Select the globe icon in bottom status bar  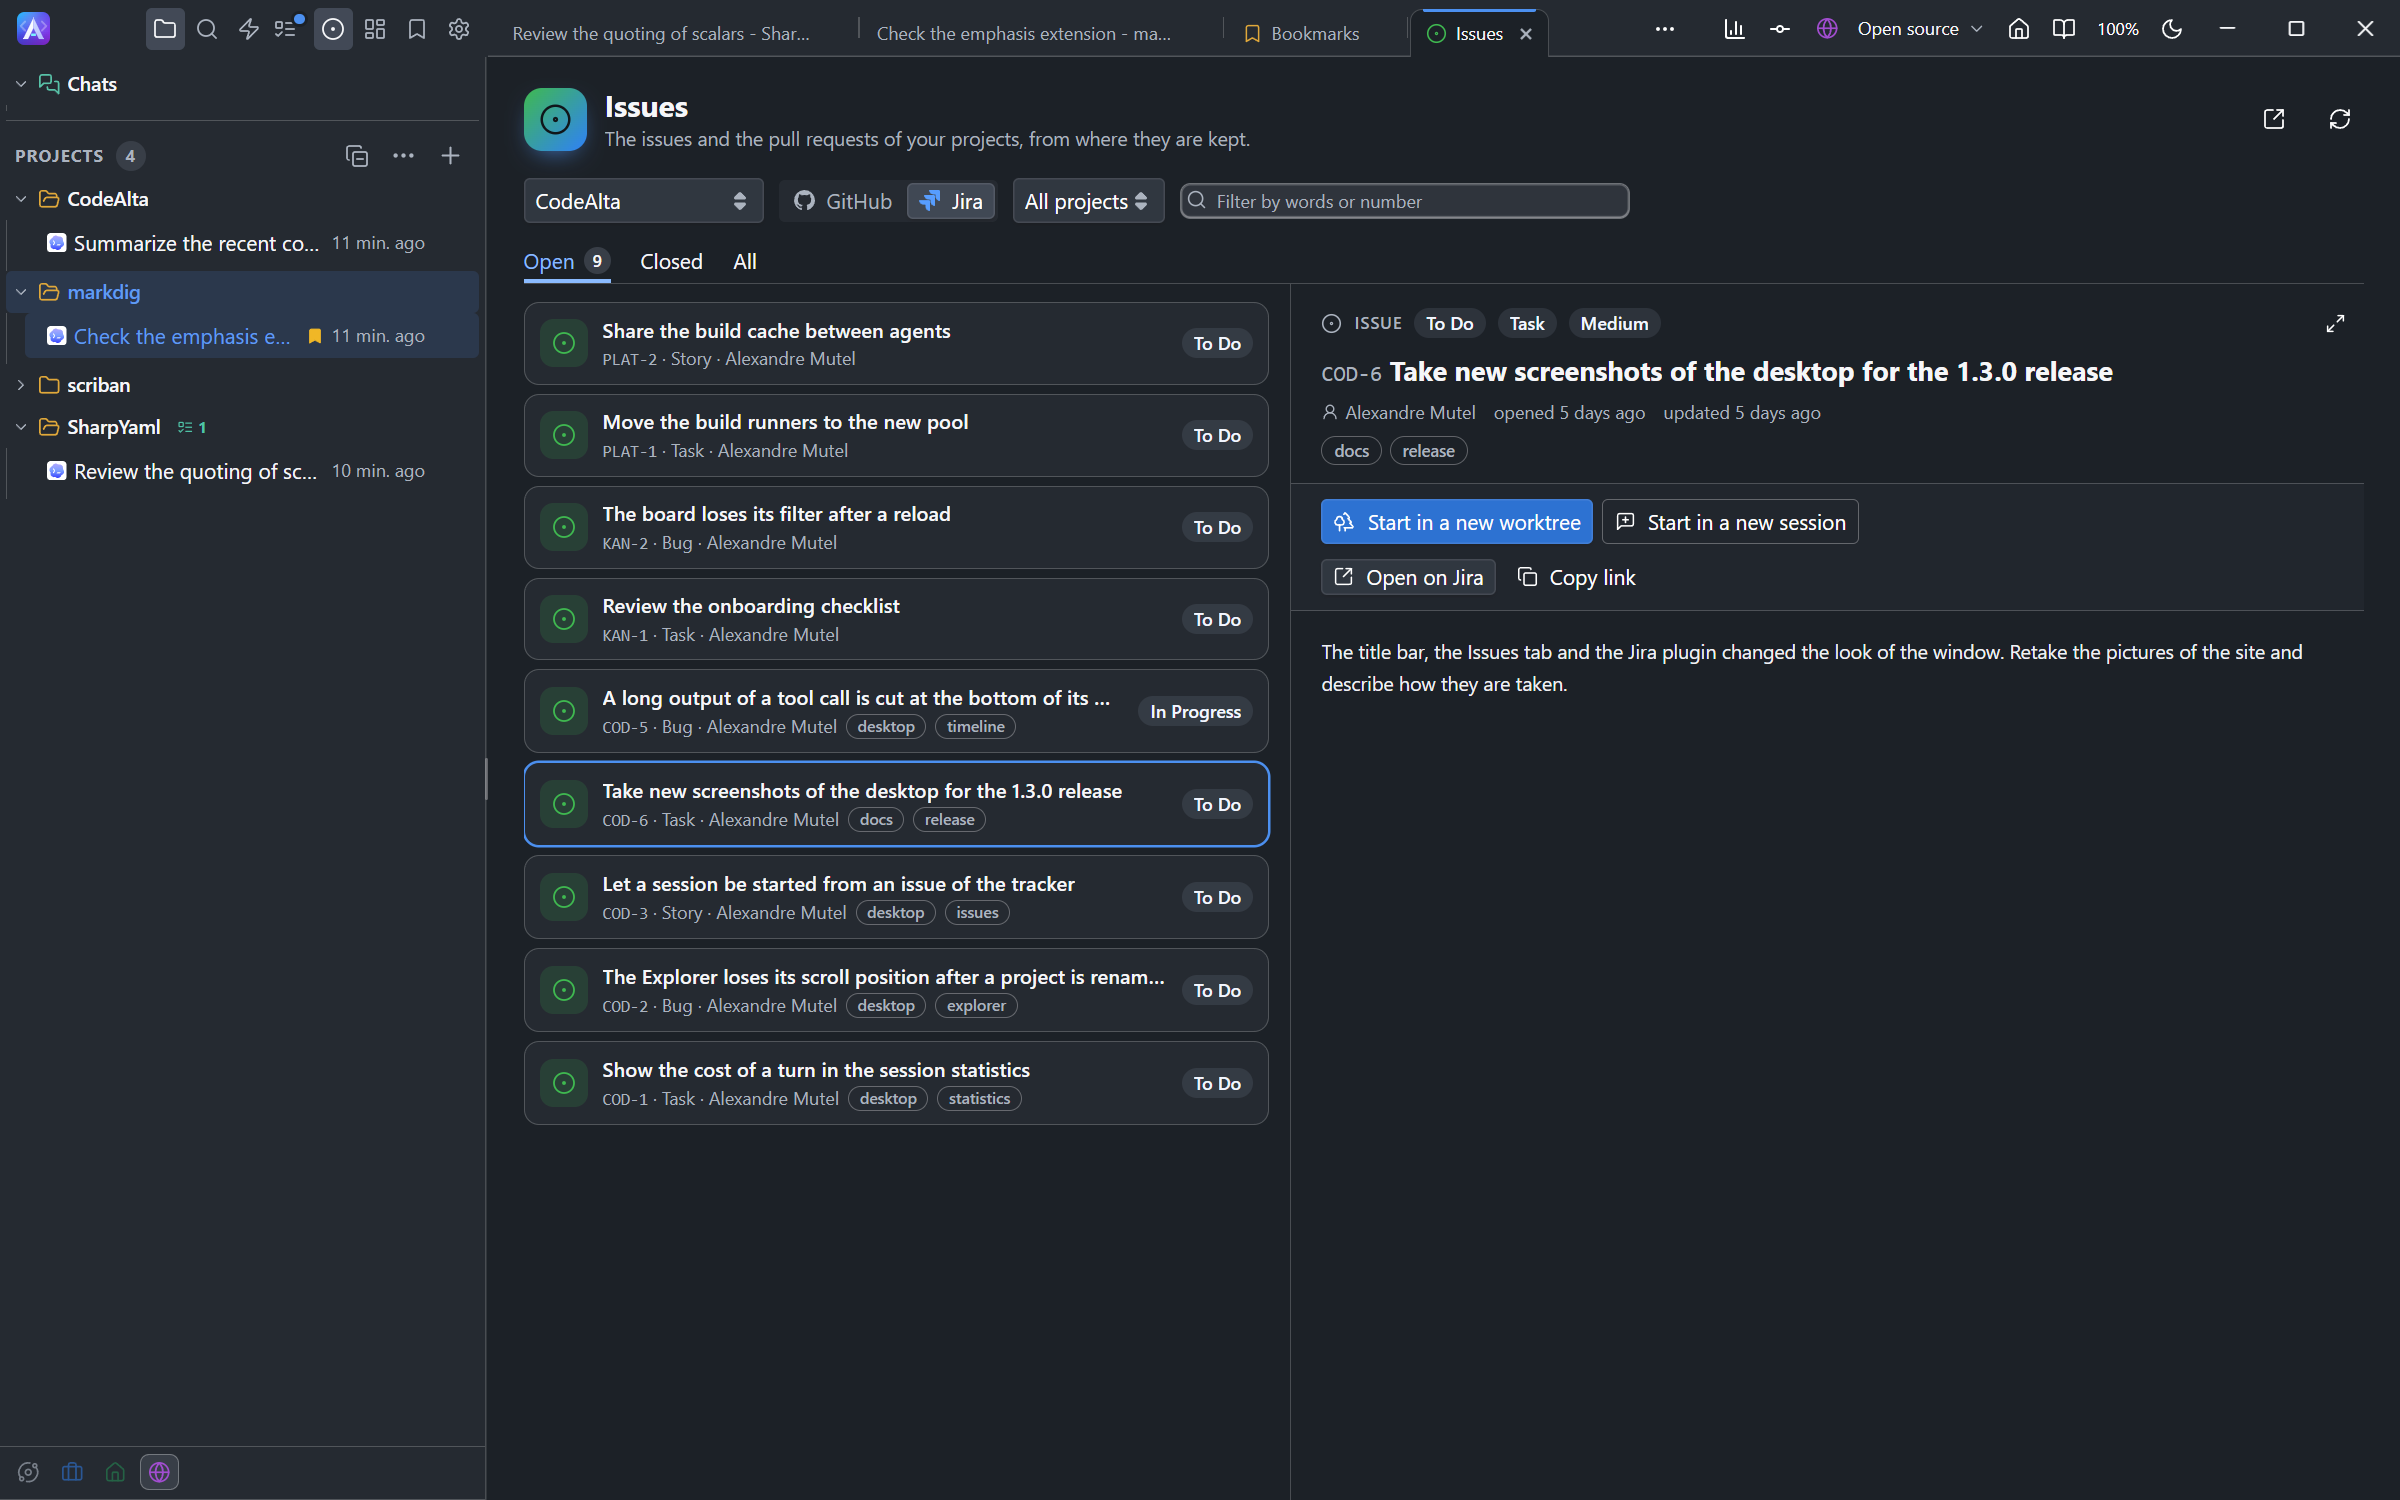pyautogui.click(x=159, y=1472)
